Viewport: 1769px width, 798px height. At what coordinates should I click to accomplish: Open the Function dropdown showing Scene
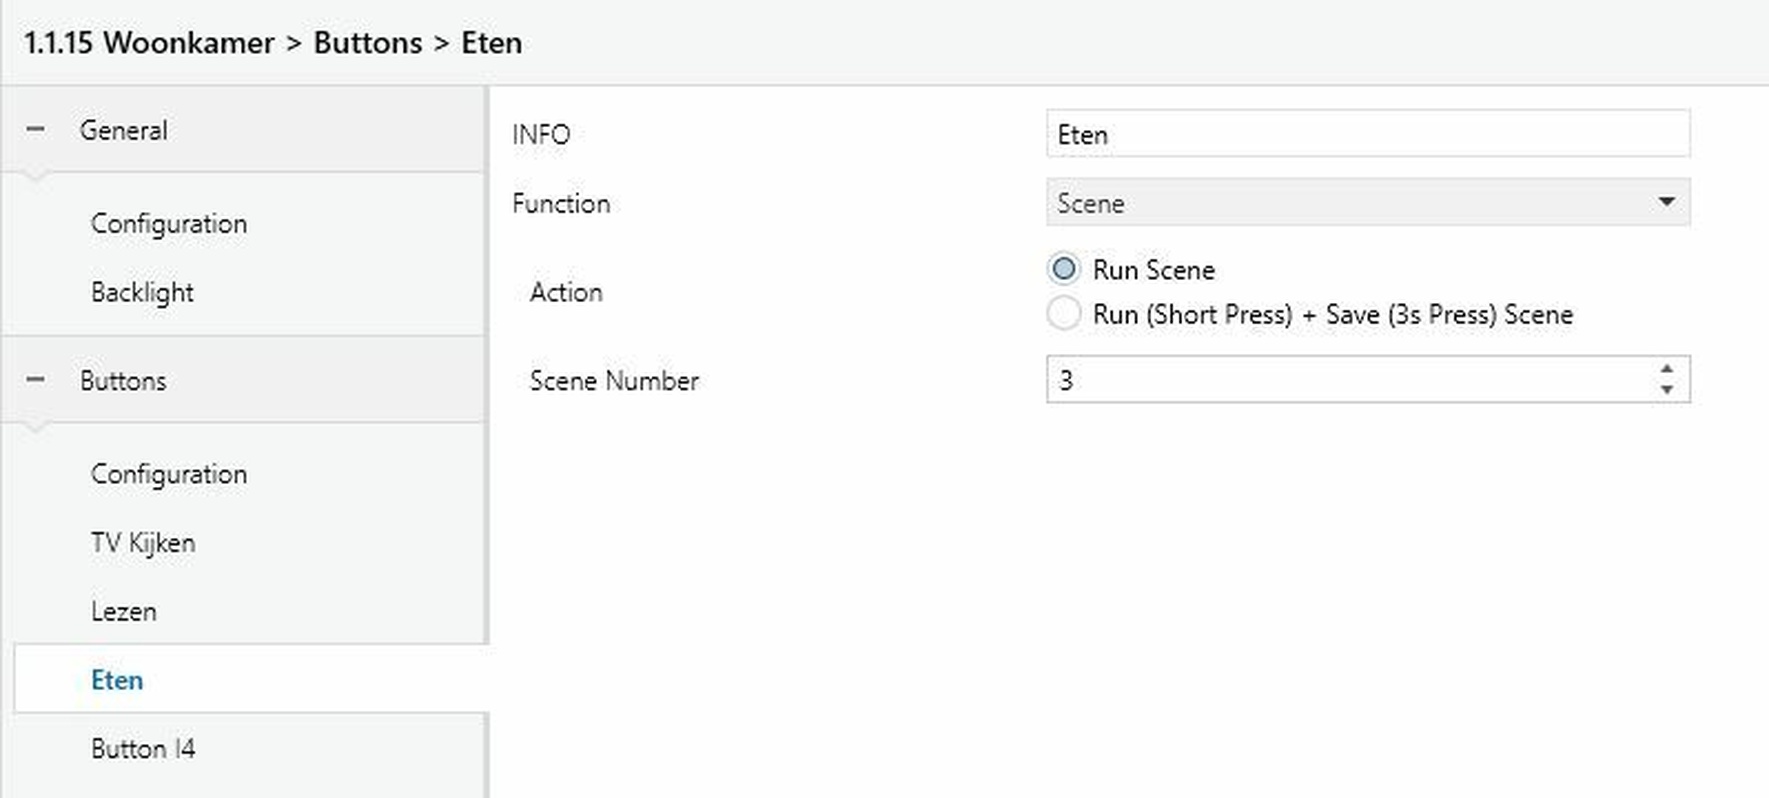click(1368, 203)
